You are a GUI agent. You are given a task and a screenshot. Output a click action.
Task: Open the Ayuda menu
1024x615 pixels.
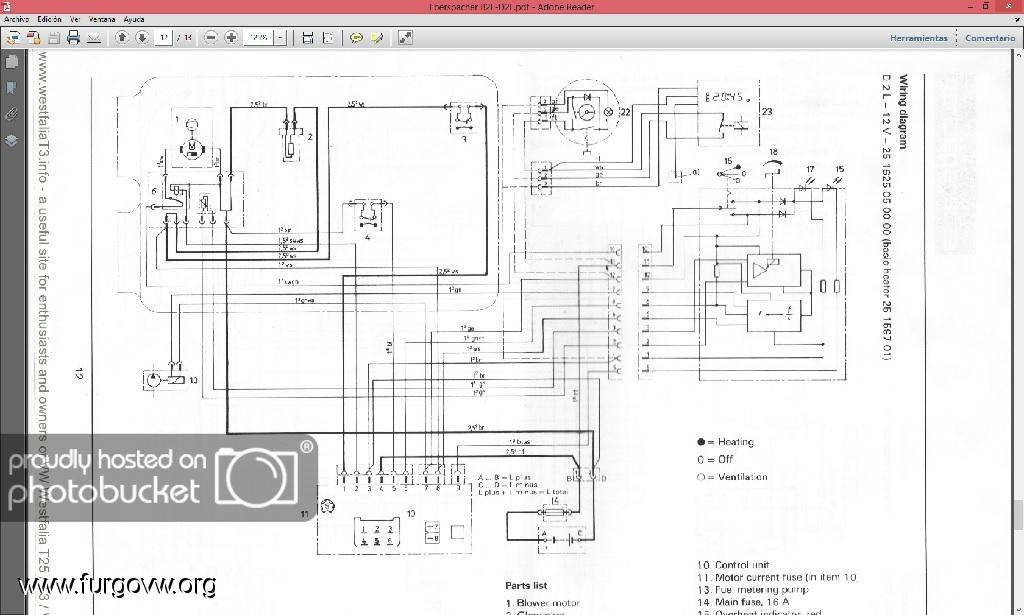(x=134, y=20)
